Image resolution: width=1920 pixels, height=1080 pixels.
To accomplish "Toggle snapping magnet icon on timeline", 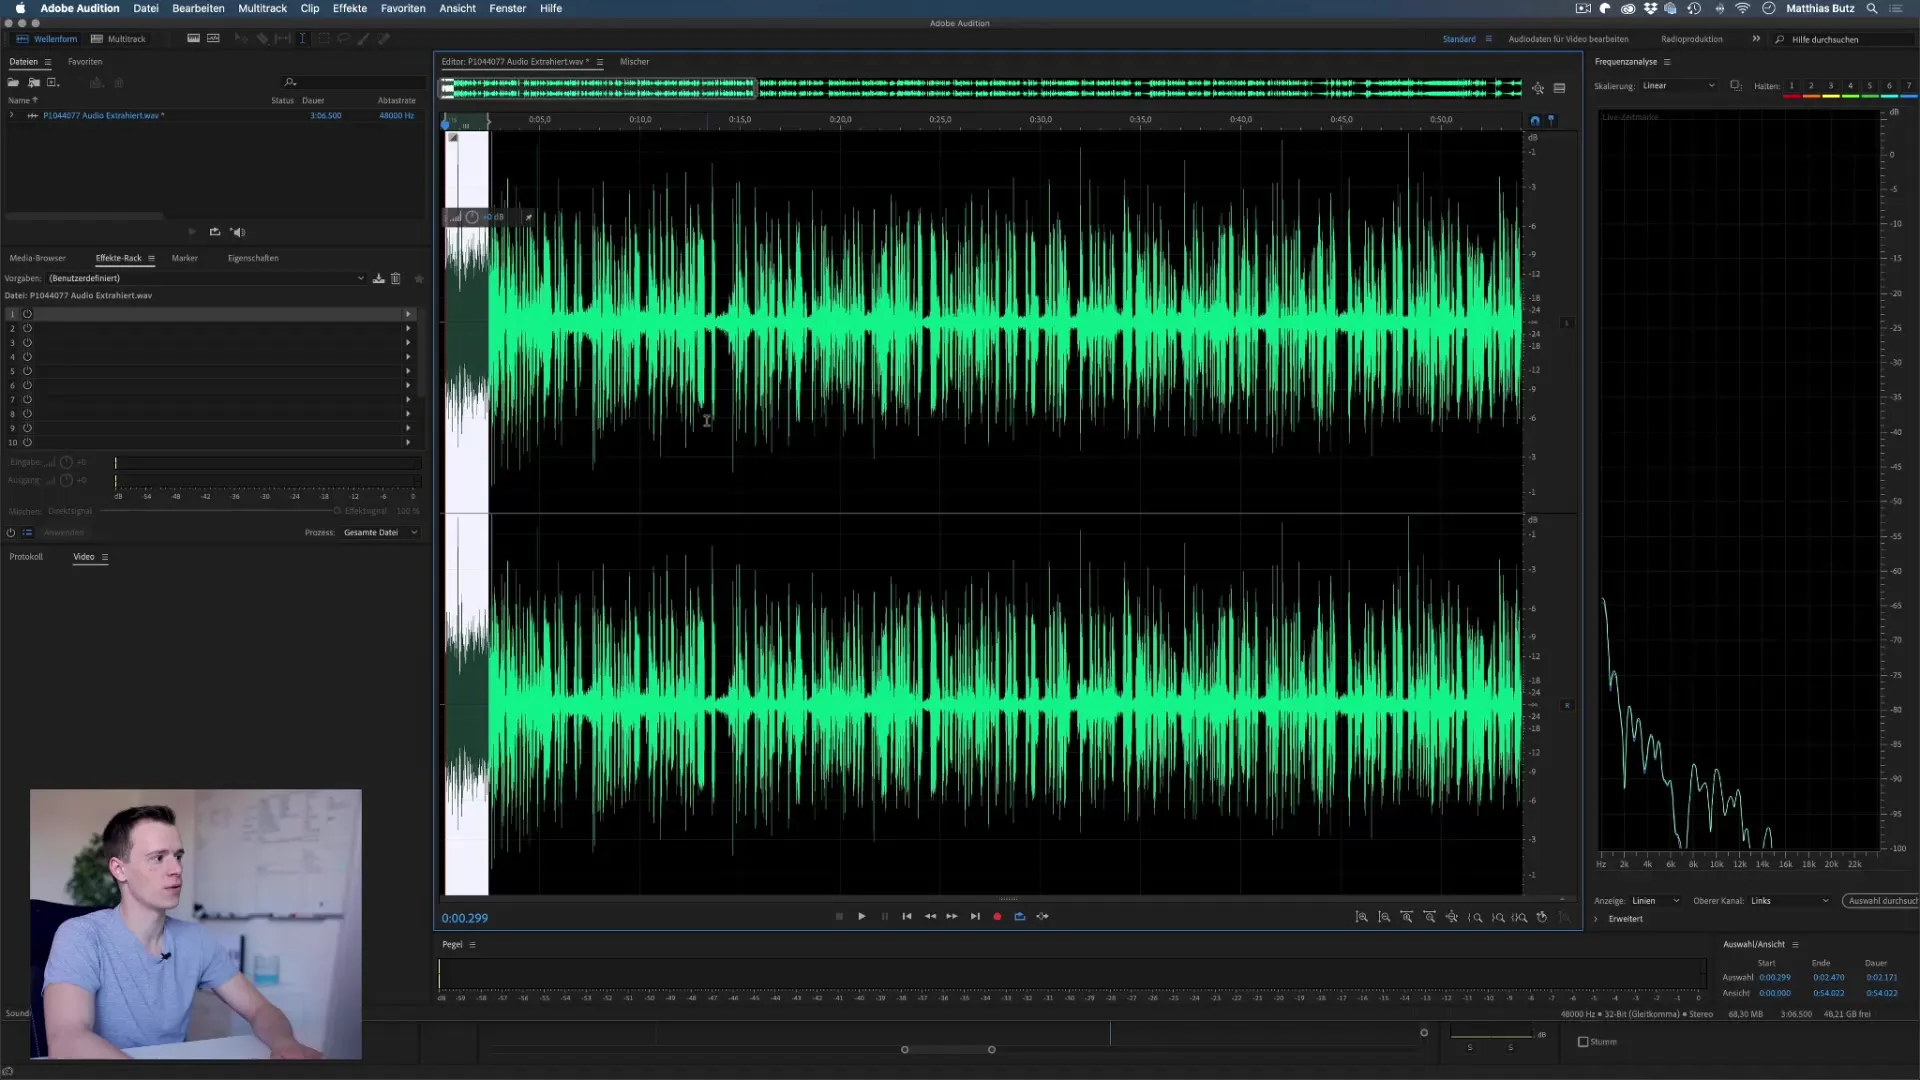I will (1535, 120).
